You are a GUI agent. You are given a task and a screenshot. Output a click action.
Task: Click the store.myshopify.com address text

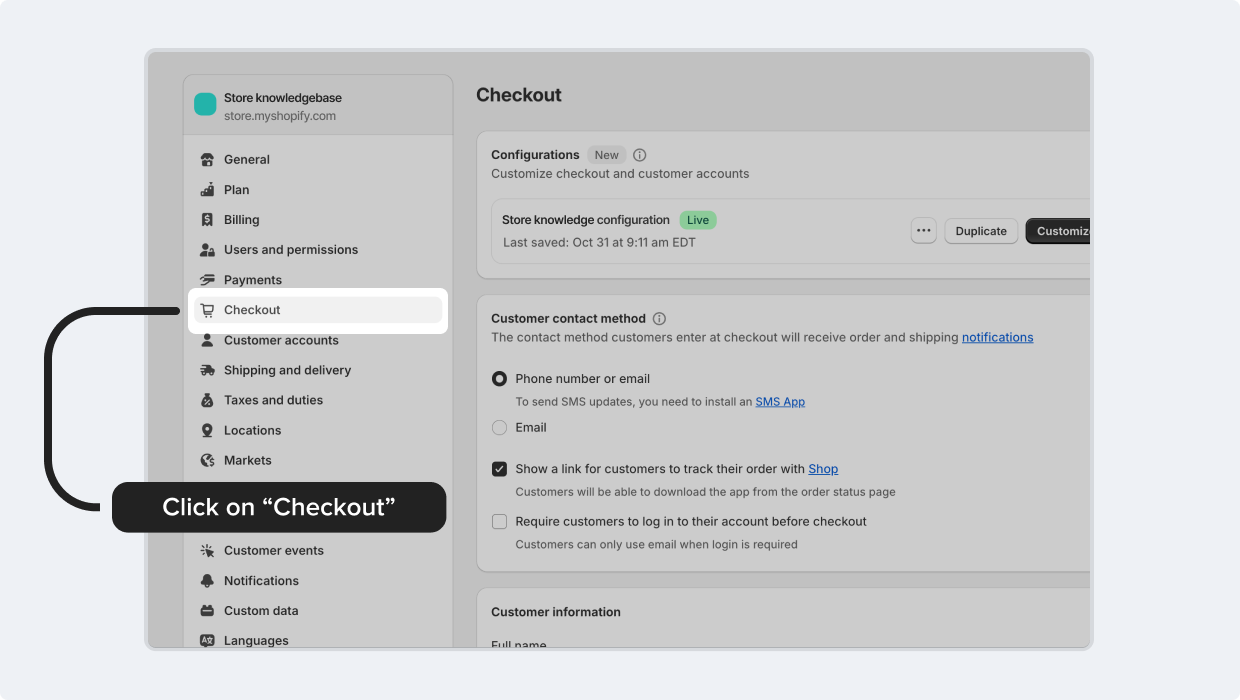tap(280, 116)
